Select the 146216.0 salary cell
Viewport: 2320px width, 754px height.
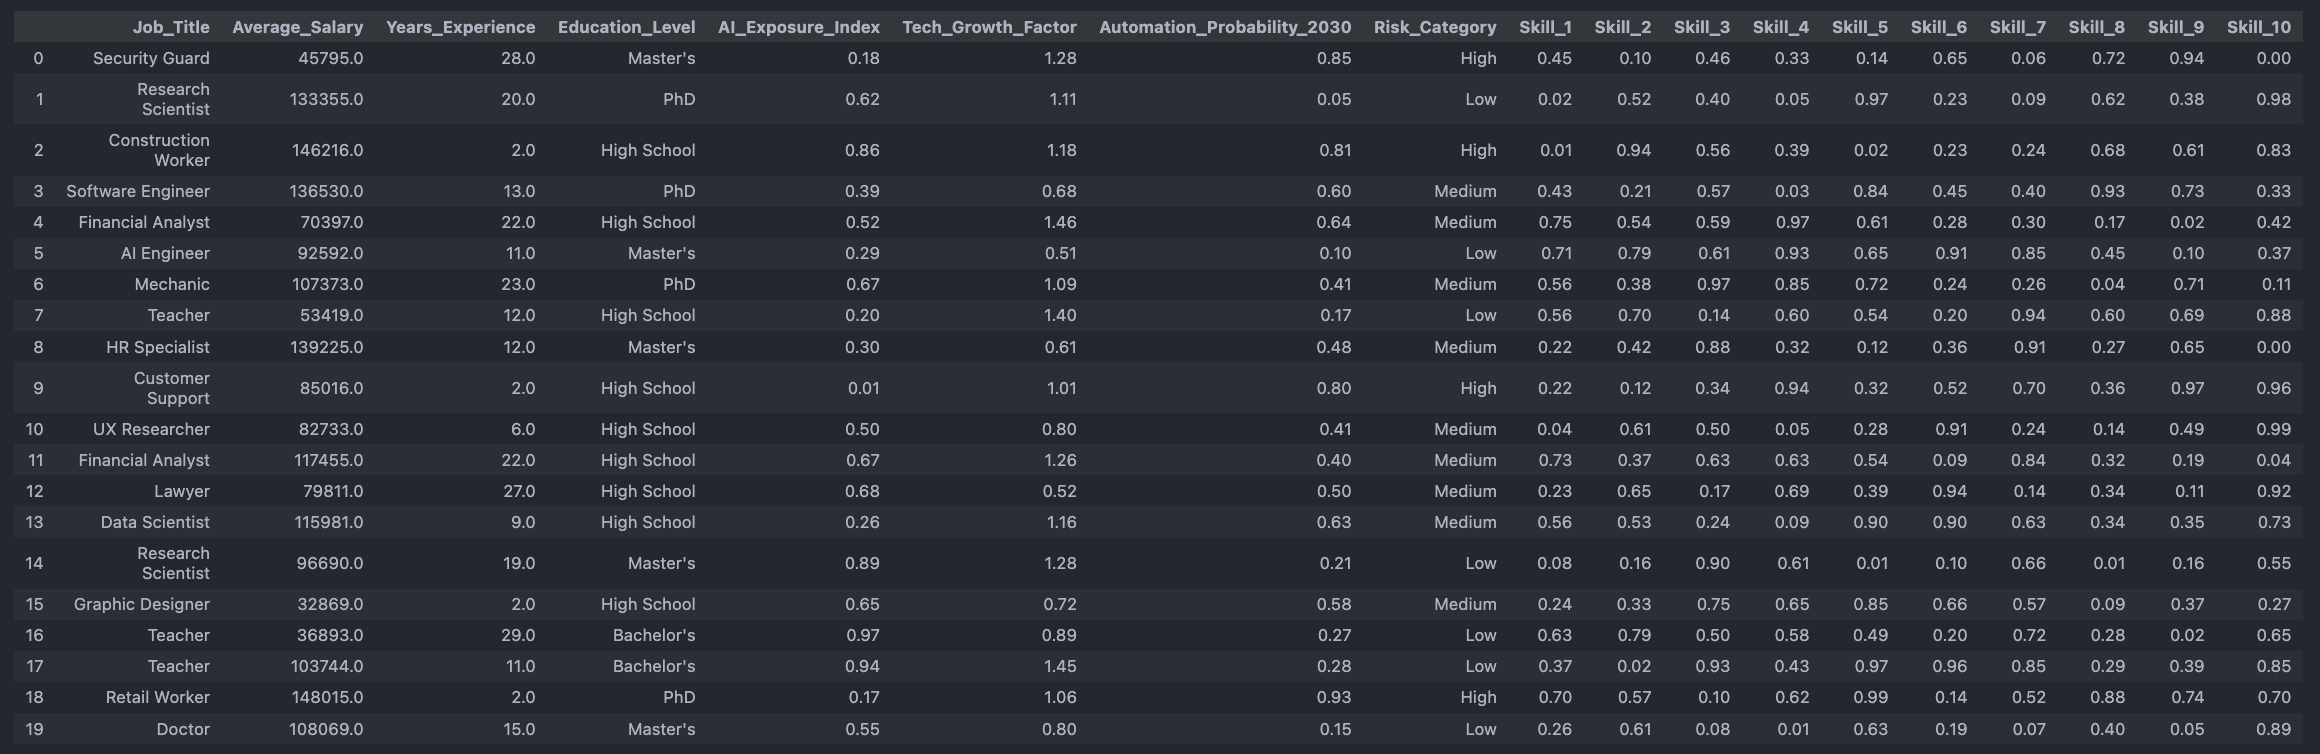point(327,150)
